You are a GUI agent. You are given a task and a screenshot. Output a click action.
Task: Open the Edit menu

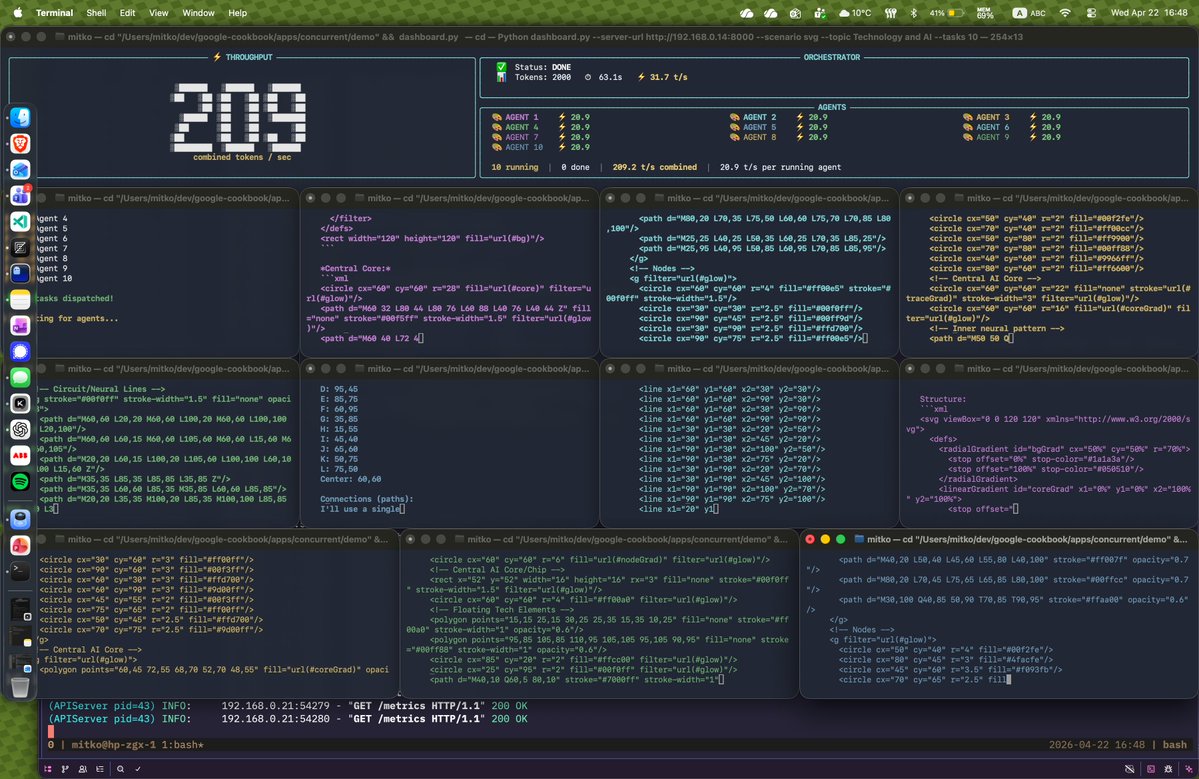128,13
